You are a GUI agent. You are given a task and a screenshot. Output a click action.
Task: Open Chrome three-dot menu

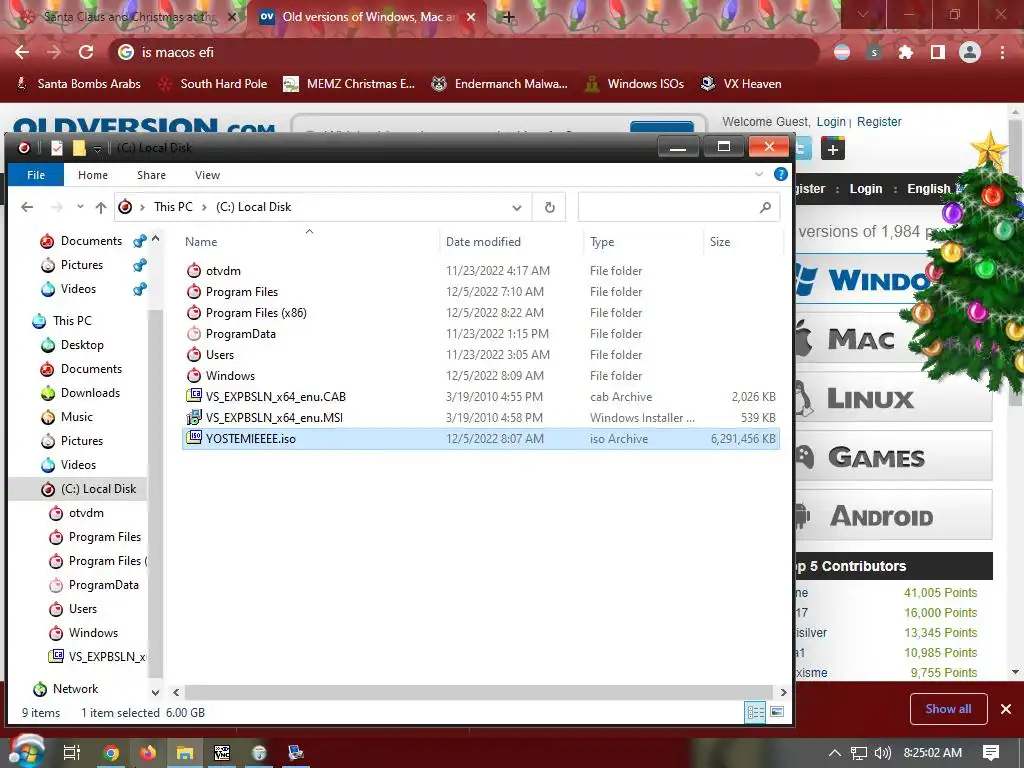1002,52
